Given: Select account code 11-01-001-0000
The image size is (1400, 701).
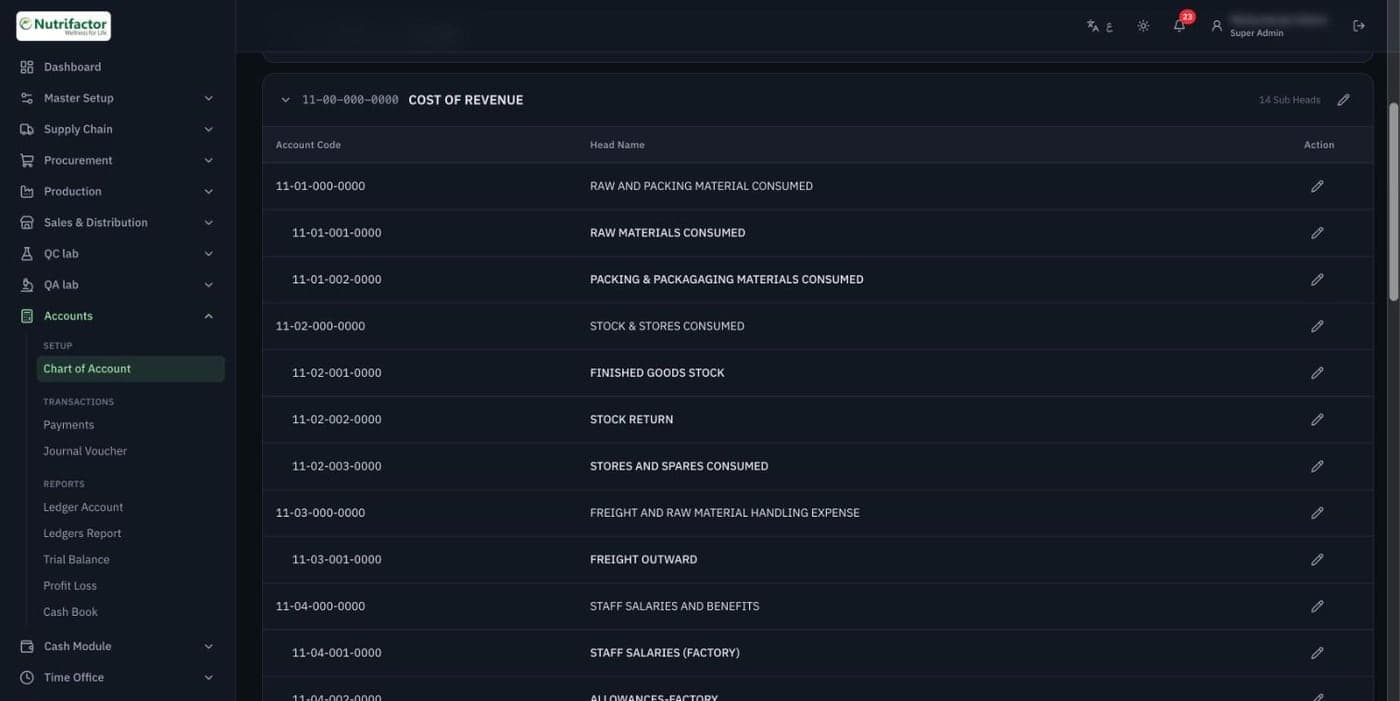Looking at the screenshot, I should click(x=336, y=233).
